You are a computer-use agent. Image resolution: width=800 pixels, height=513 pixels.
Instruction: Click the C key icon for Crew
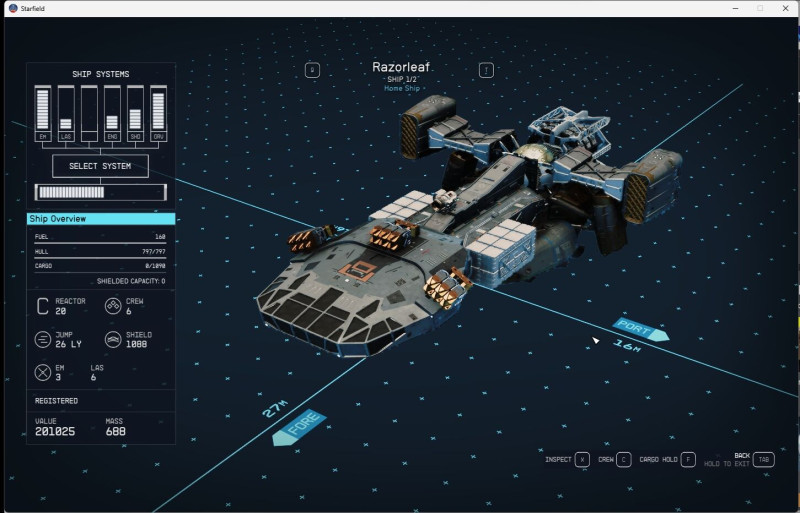point(623,459)
